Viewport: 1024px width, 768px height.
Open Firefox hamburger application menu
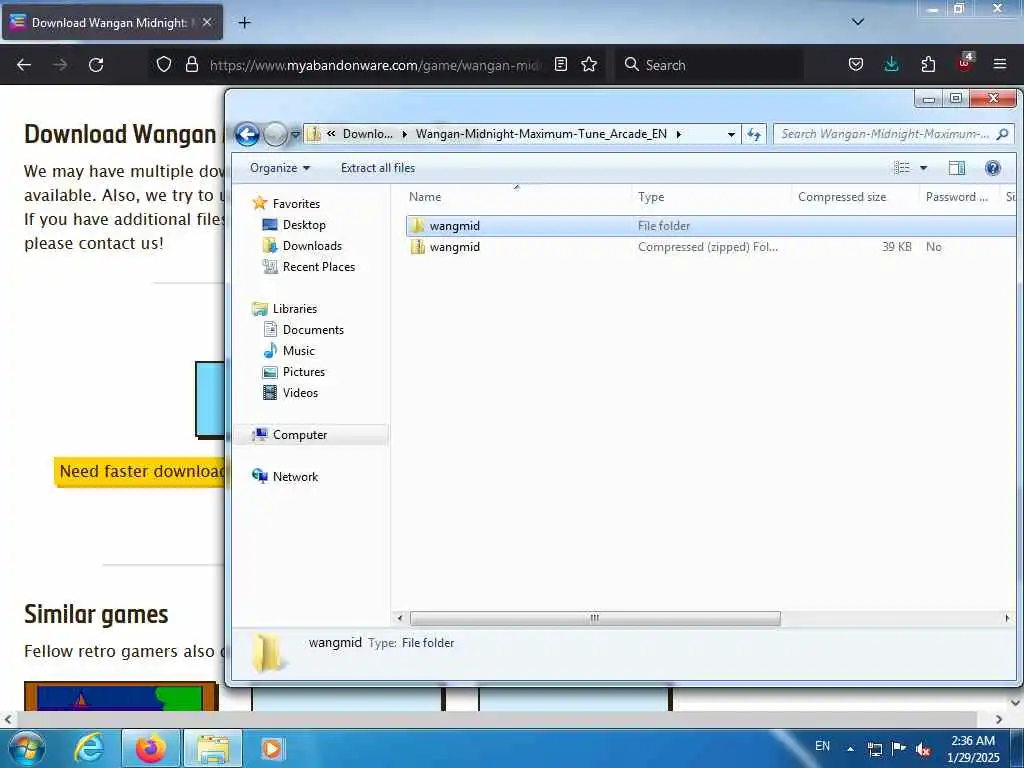(1000, 64)
